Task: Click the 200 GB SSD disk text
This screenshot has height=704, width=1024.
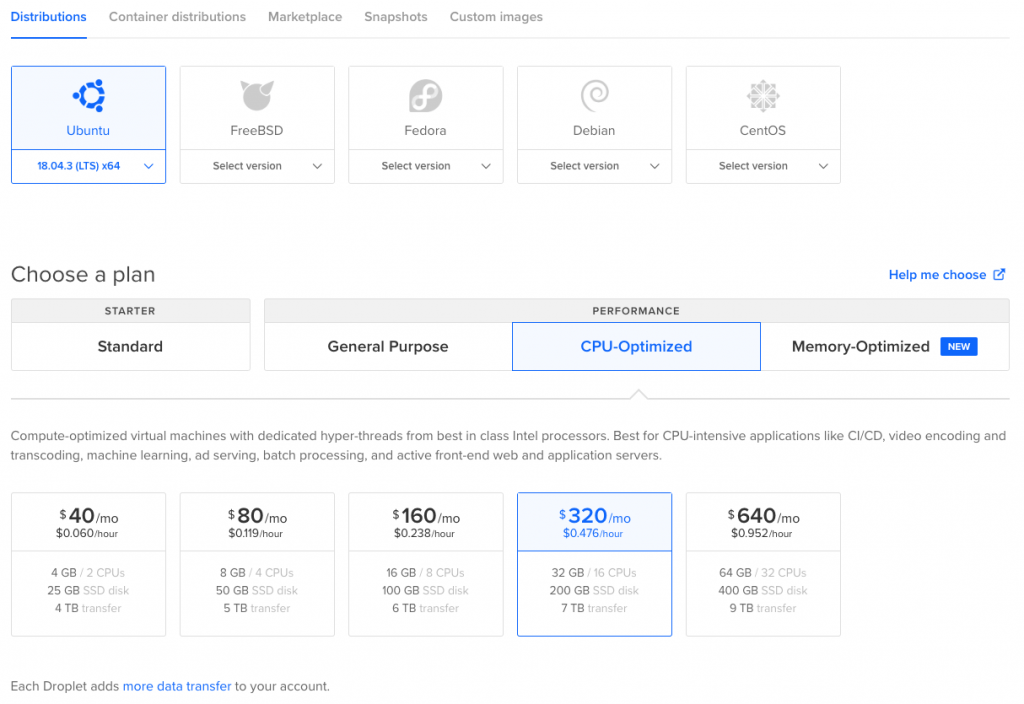Action: (594, 590)
